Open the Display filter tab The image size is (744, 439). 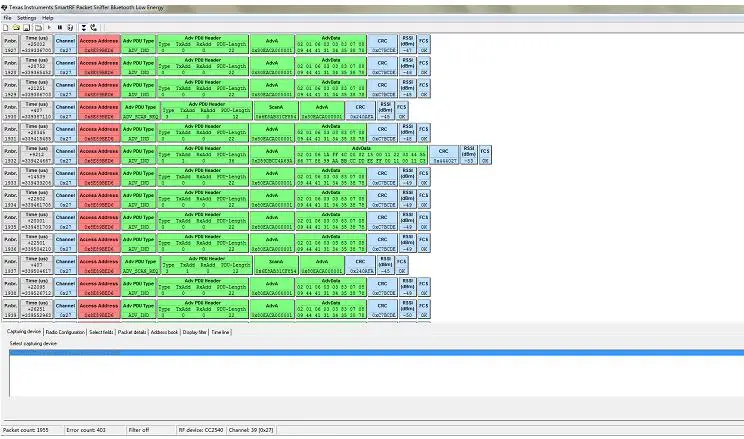(x=195, y=332)
